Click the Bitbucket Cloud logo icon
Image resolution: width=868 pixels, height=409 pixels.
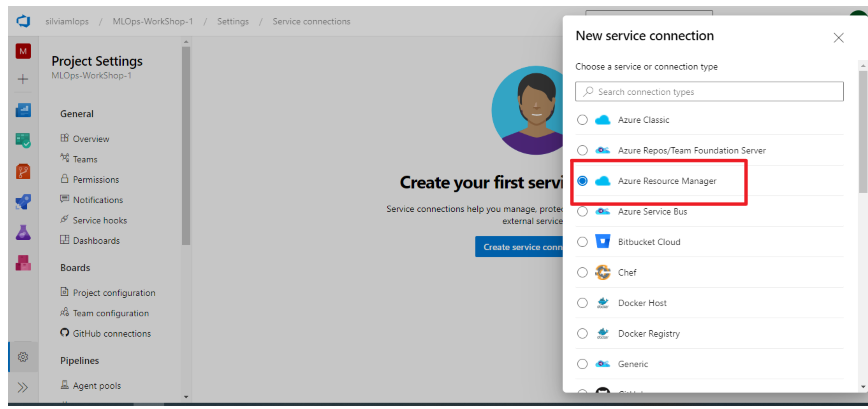click(602, 242)
